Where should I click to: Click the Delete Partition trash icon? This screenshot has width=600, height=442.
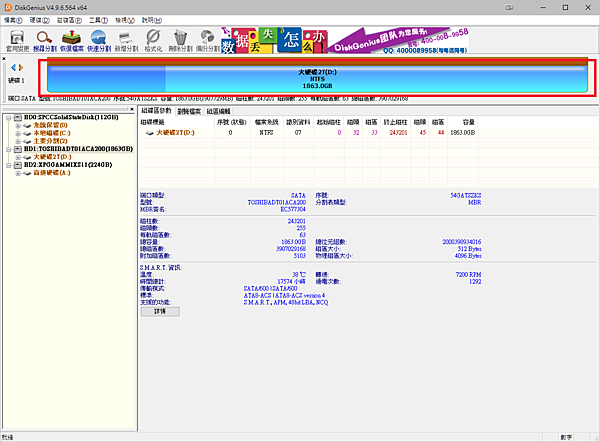pyautogui.click(x=181, y=39)
